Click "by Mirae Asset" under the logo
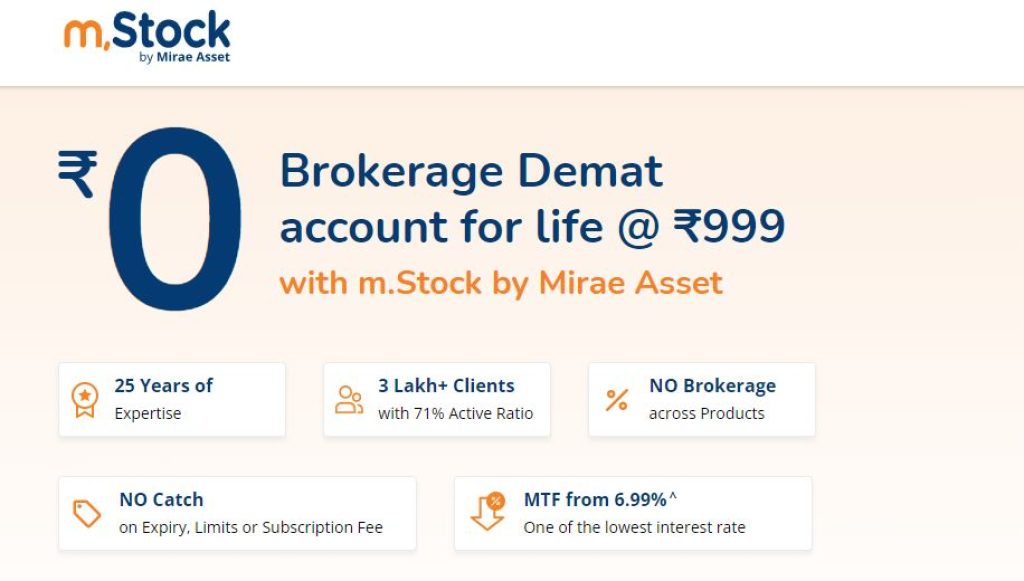Image resolution: width=1024 pixels, height=581 pixels. click(185, 57)
